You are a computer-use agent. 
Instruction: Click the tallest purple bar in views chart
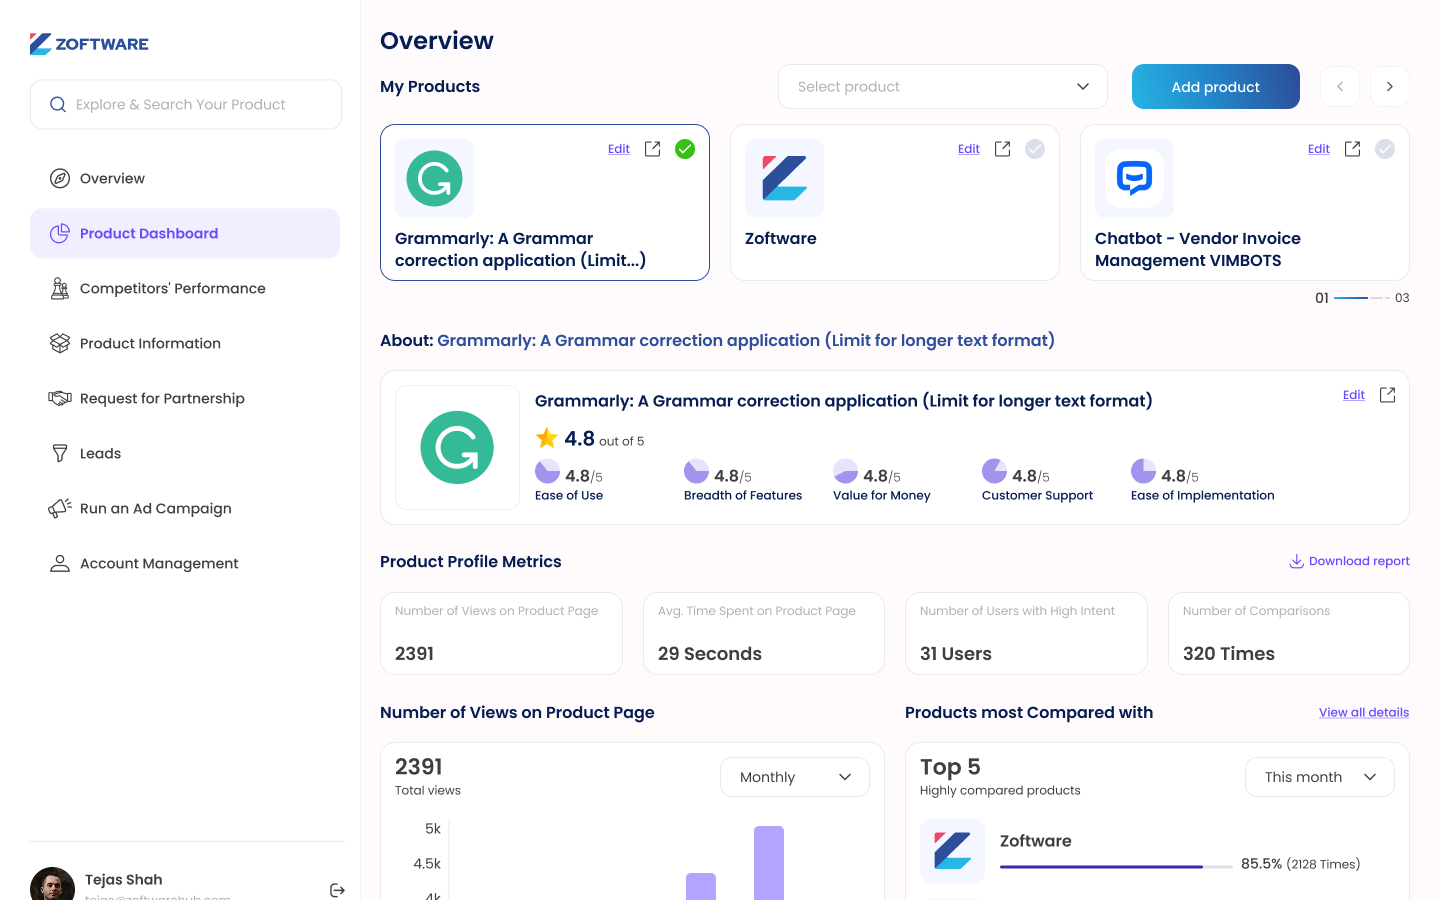(769, 863)
